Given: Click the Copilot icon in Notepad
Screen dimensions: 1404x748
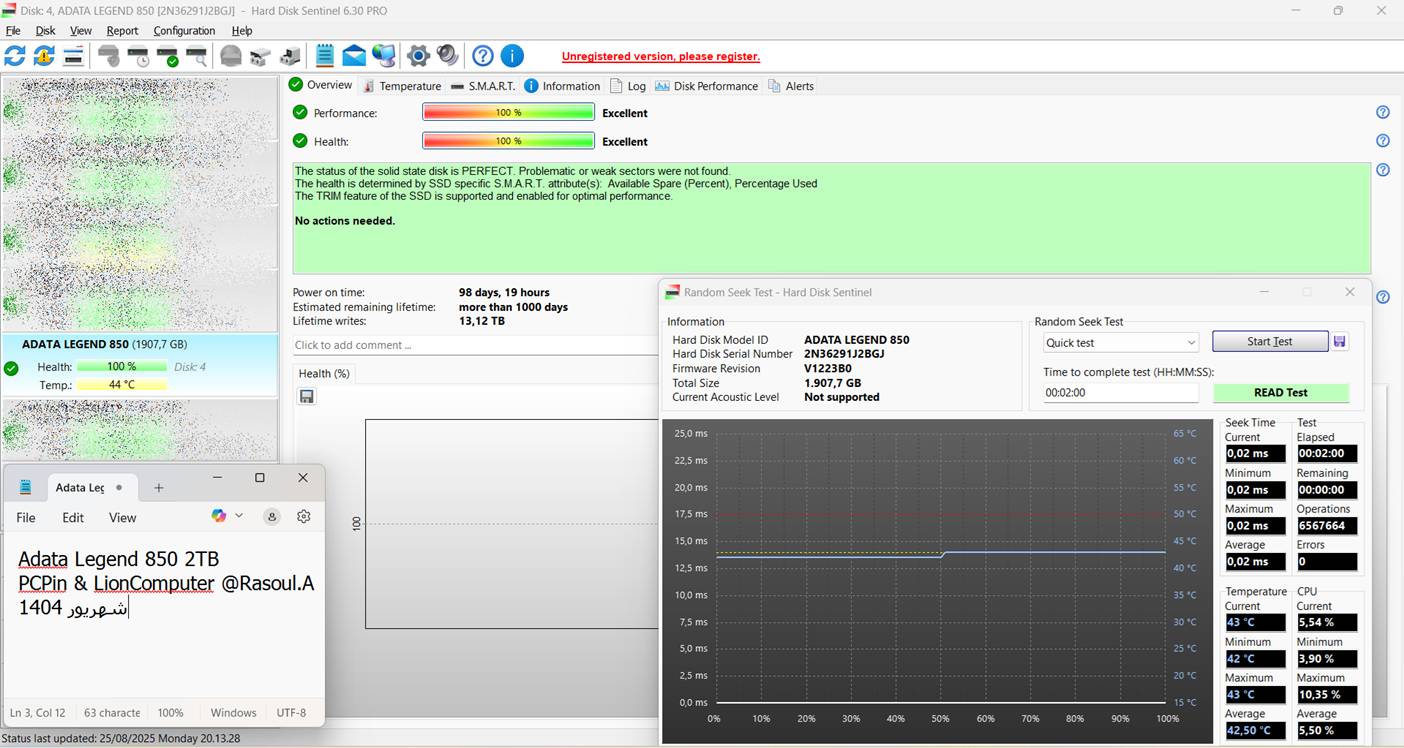Looking at the screenshot, I should pyautogui.click(x=219, y=516).
